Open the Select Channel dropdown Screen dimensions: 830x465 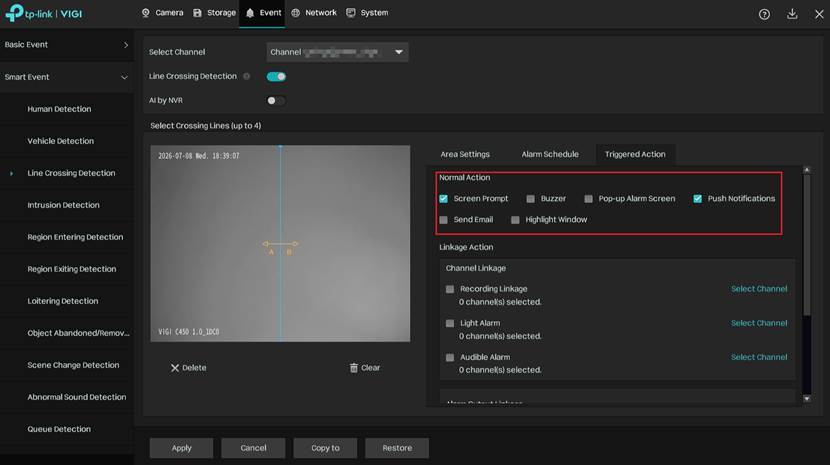337,52
